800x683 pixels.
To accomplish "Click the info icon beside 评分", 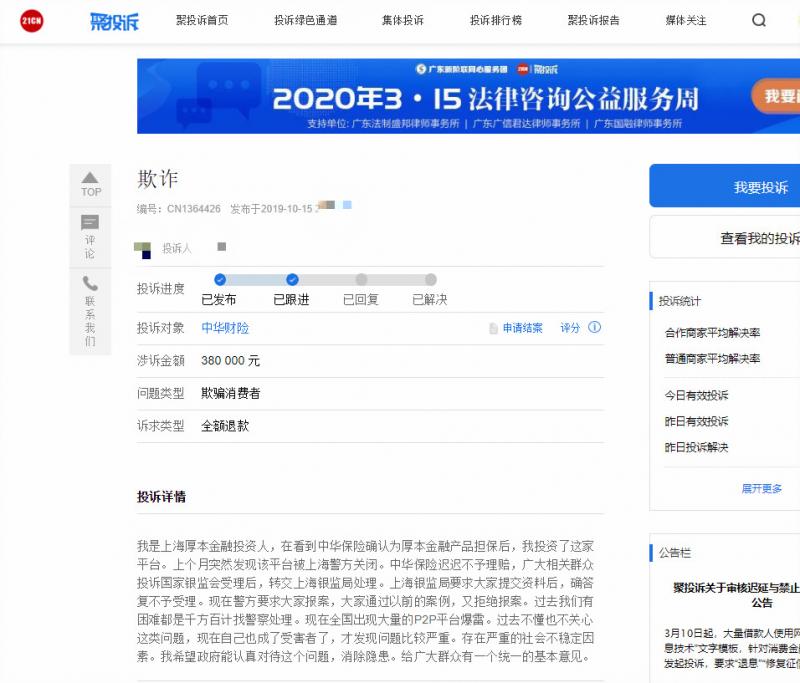I will [595, 327].
